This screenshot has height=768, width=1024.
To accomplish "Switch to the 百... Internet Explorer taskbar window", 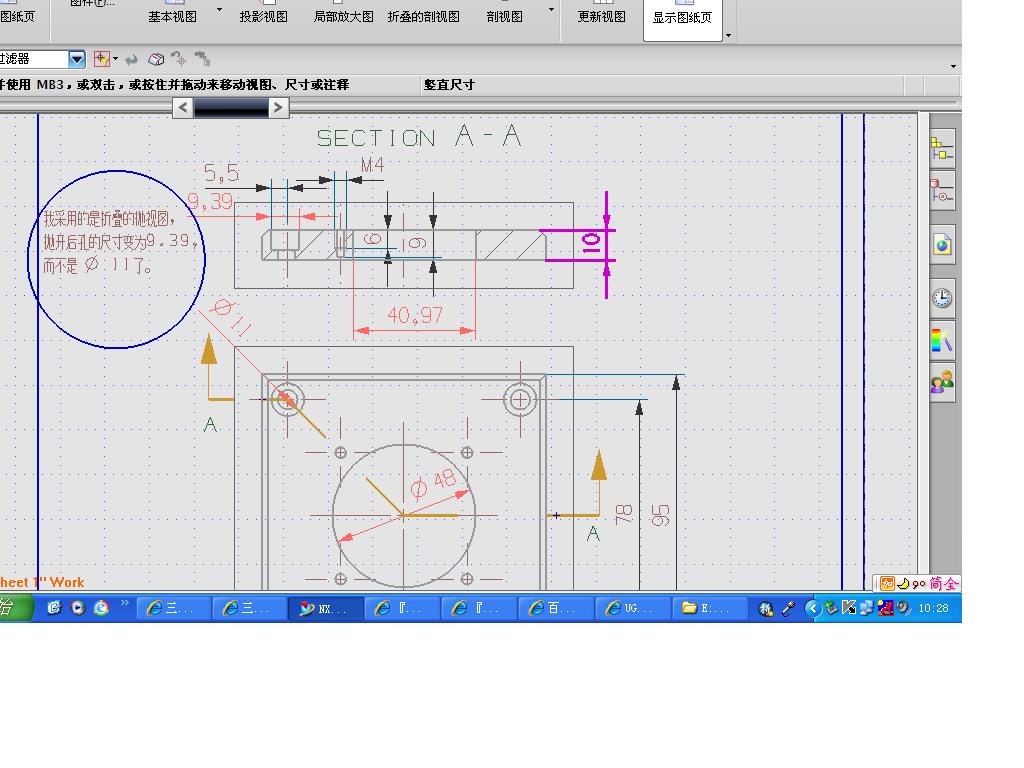I will [556, 608].
